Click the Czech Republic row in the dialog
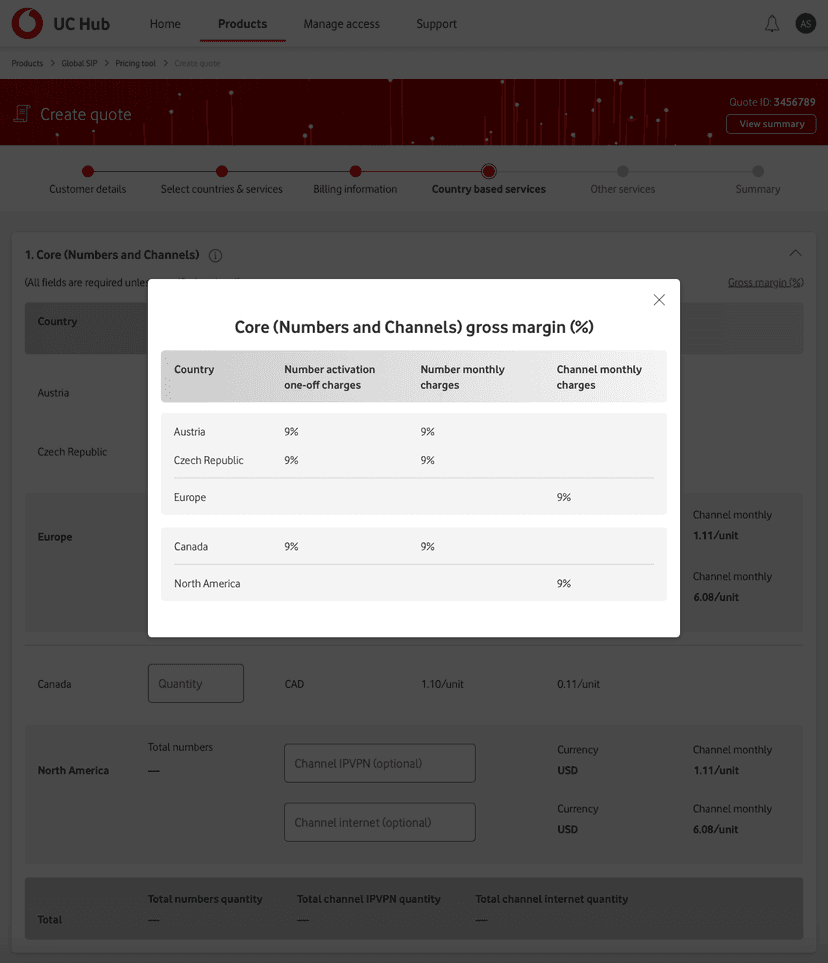 pos(413,460)
